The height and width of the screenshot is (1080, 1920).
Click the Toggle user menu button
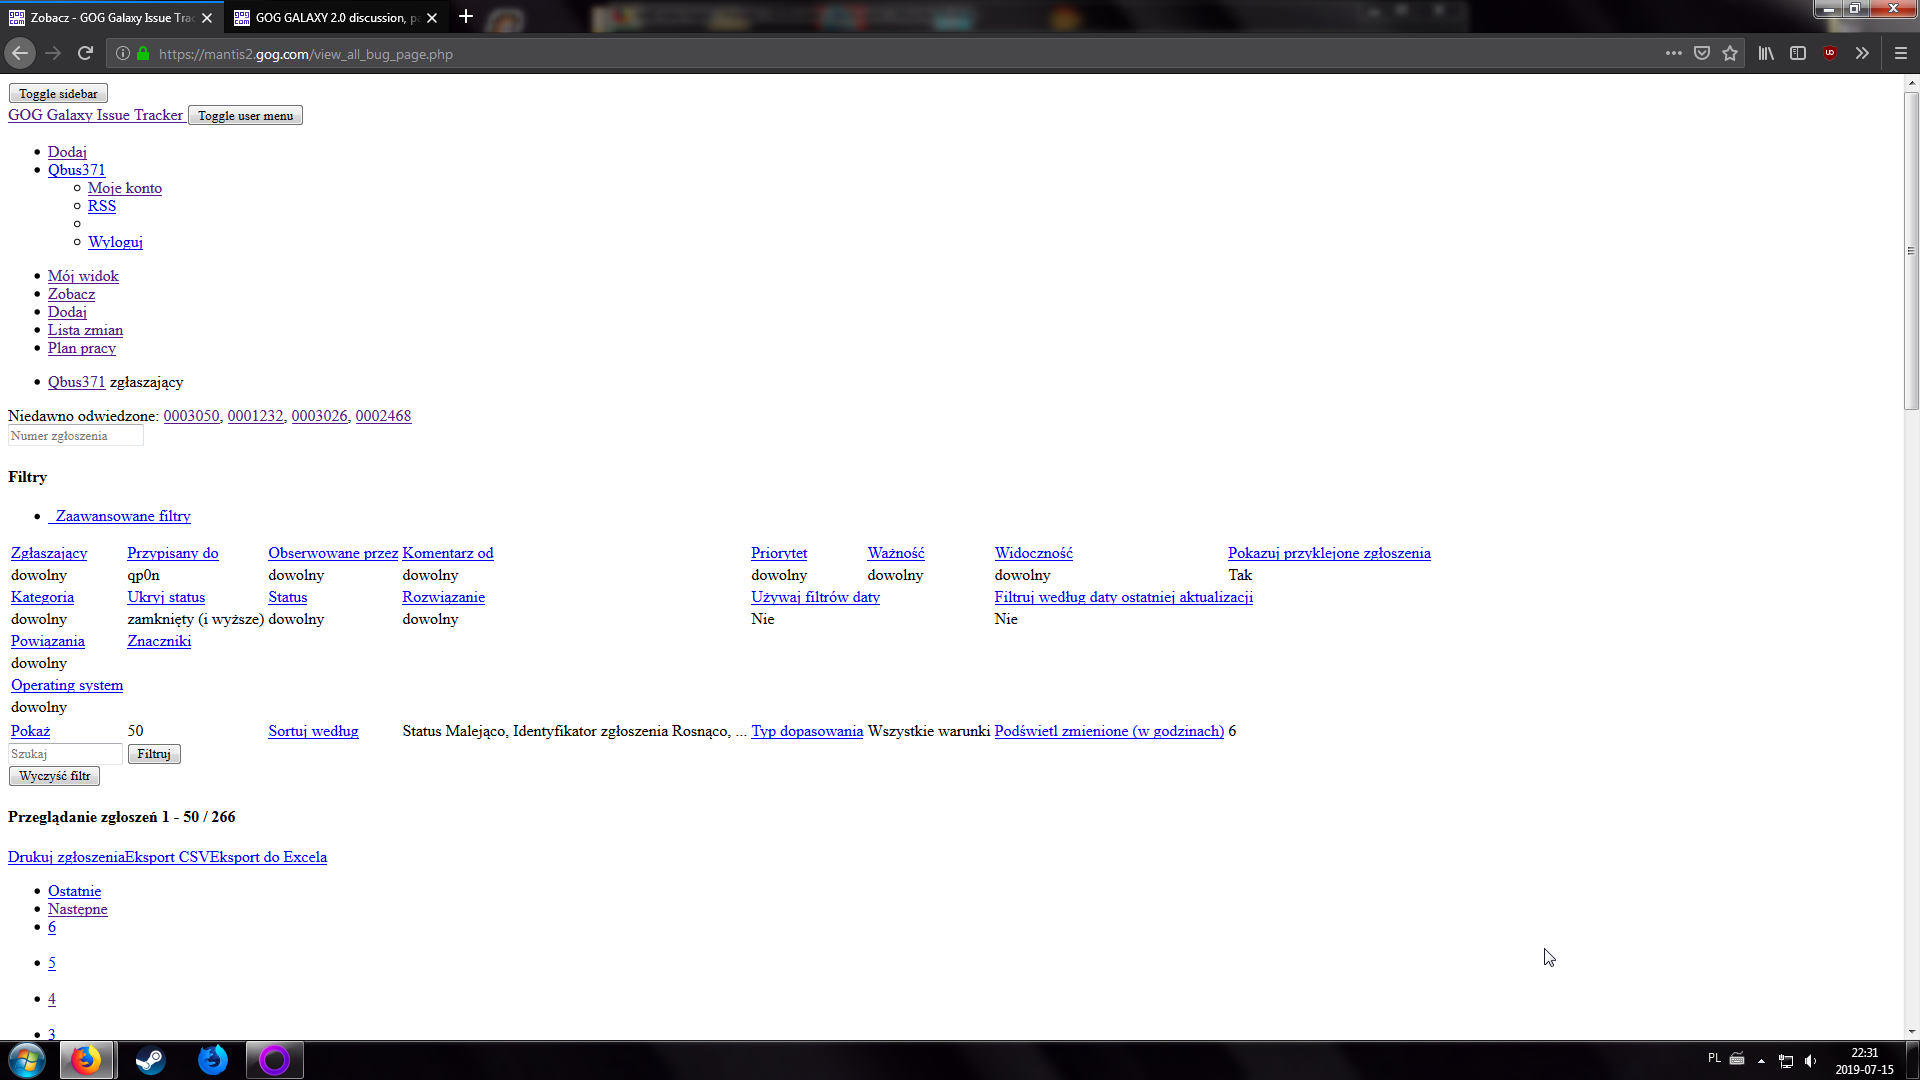(245, 116)
